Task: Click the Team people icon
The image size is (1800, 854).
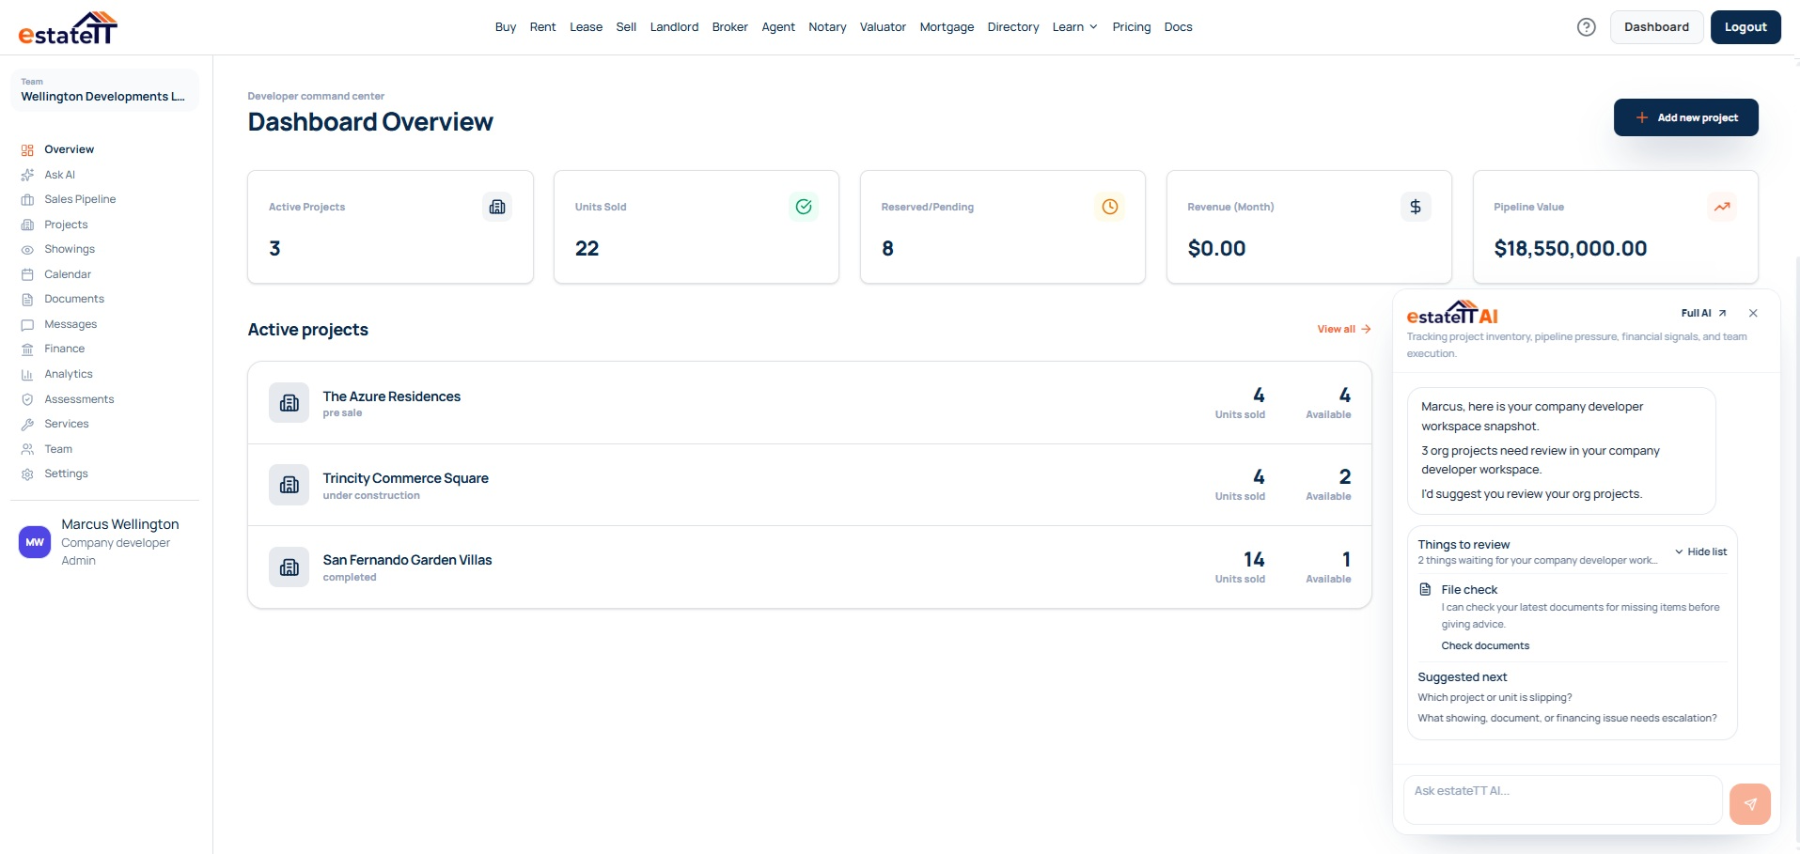Action: coord(27,449)
